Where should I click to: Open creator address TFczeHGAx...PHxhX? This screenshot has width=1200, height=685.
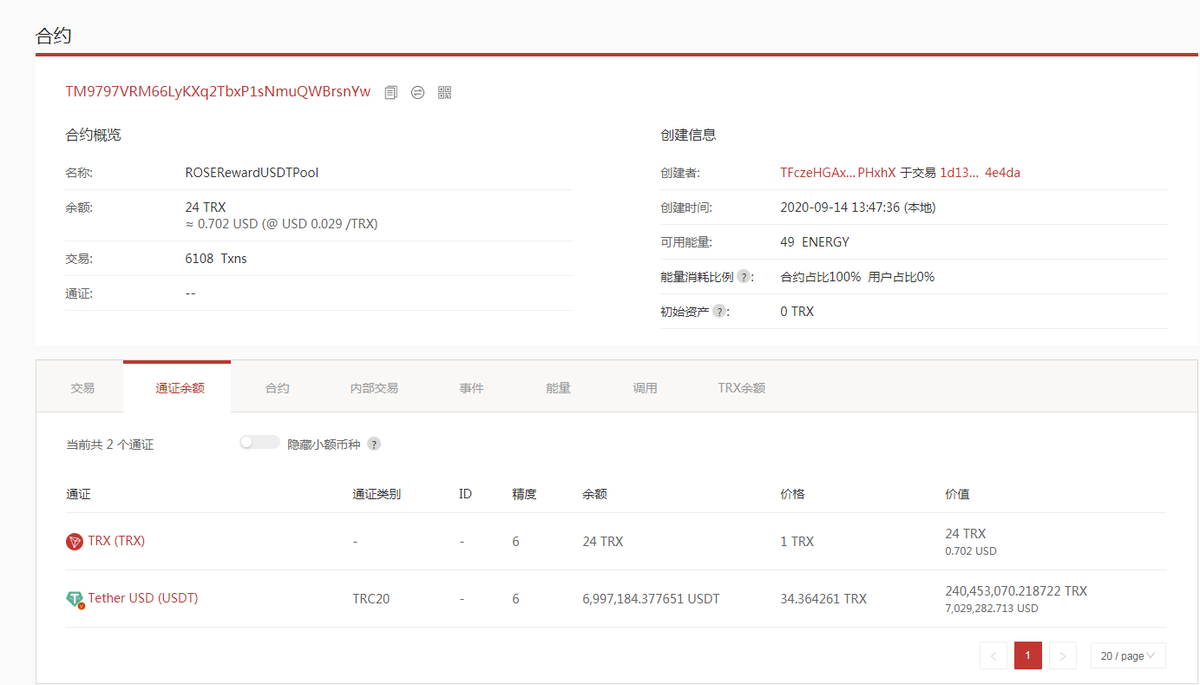coord(838,173)
